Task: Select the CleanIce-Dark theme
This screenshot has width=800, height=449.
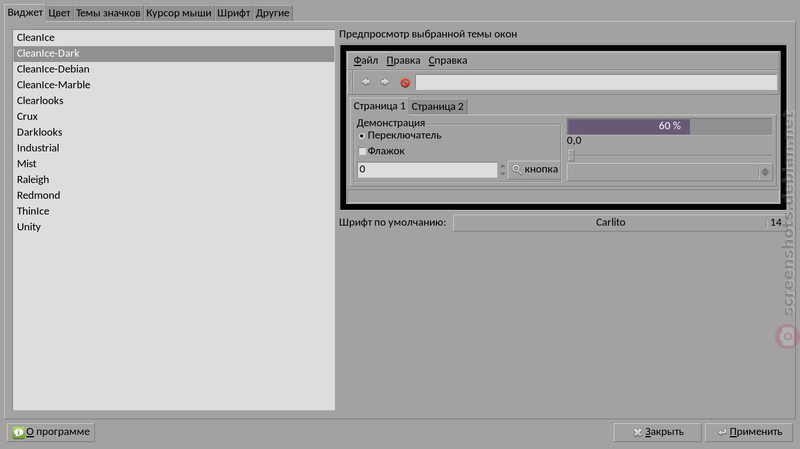Action: coord(173,54)
